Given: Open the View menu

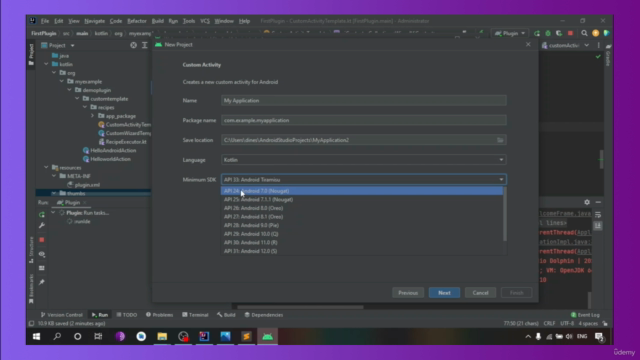Looking at the screenshot, I should pos(74,21).
